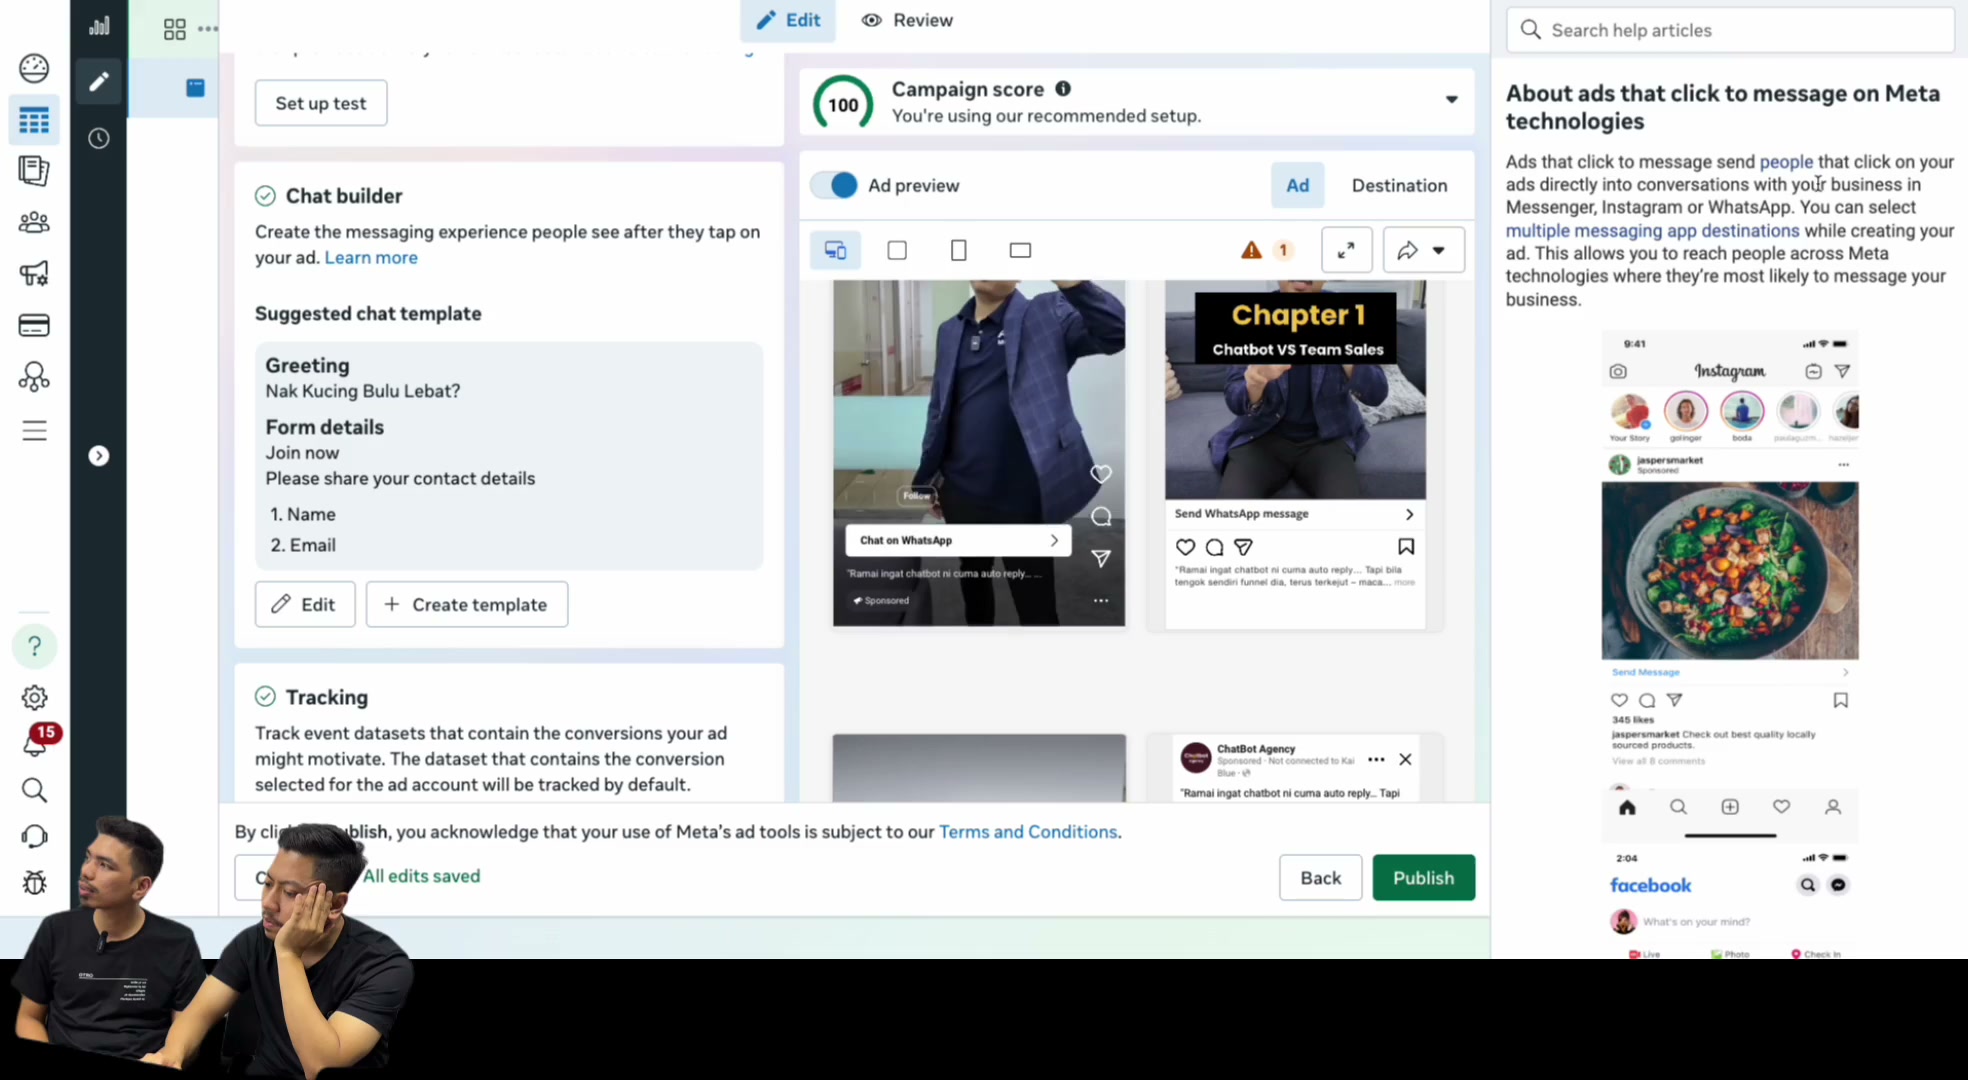Select the pencil edit icon in dark sidebar
This screenshot has width=1968, height=1080.
tap(98, 81)
